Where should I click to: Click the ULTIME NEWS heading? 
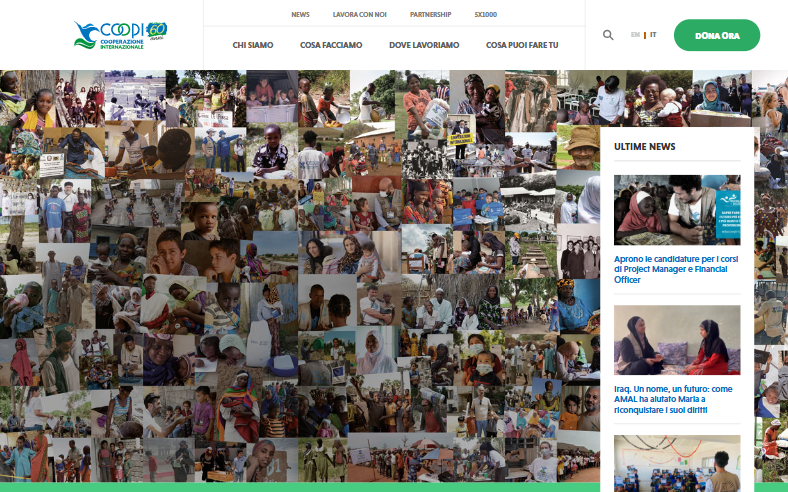(x=645, y=147)
